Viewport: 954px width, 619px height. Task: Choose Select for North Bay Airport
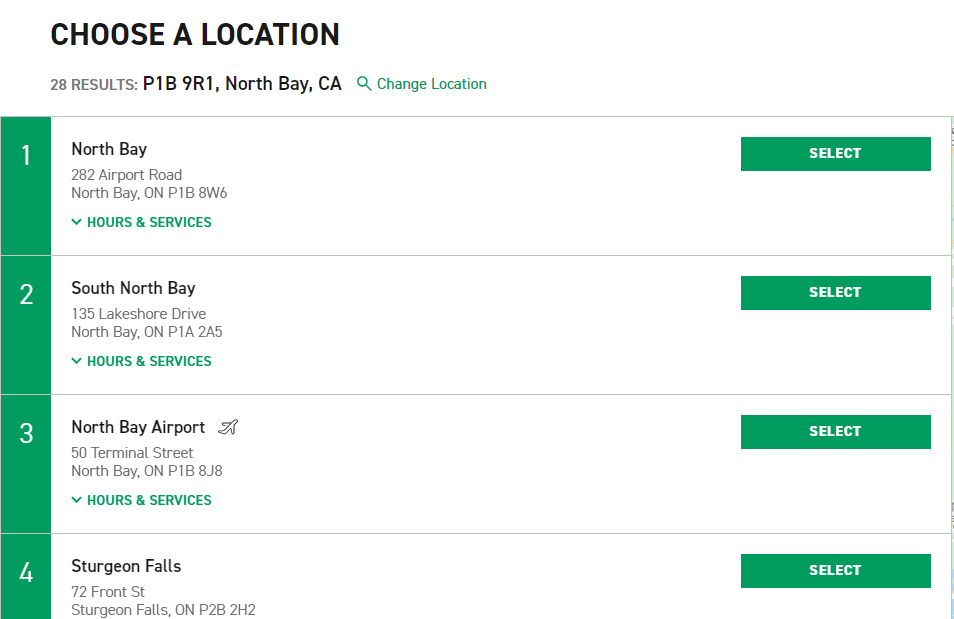[x=835, y=432]
